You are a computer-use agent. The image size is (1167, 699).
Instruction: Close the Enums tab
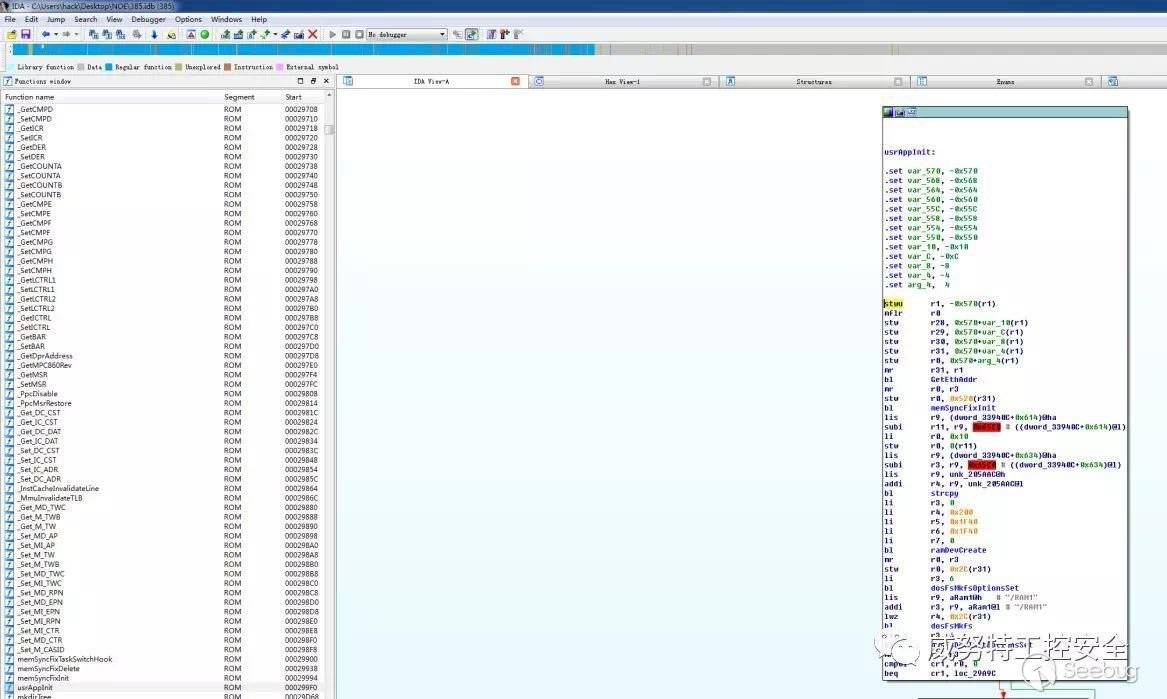click(x=1089, y=81)
